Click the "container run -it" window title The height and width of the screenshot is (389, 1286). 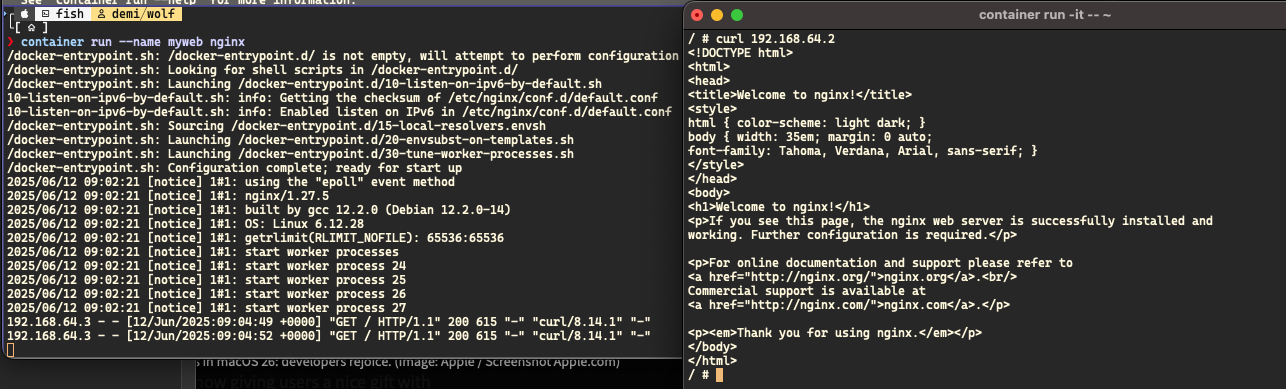click(986, 16)
